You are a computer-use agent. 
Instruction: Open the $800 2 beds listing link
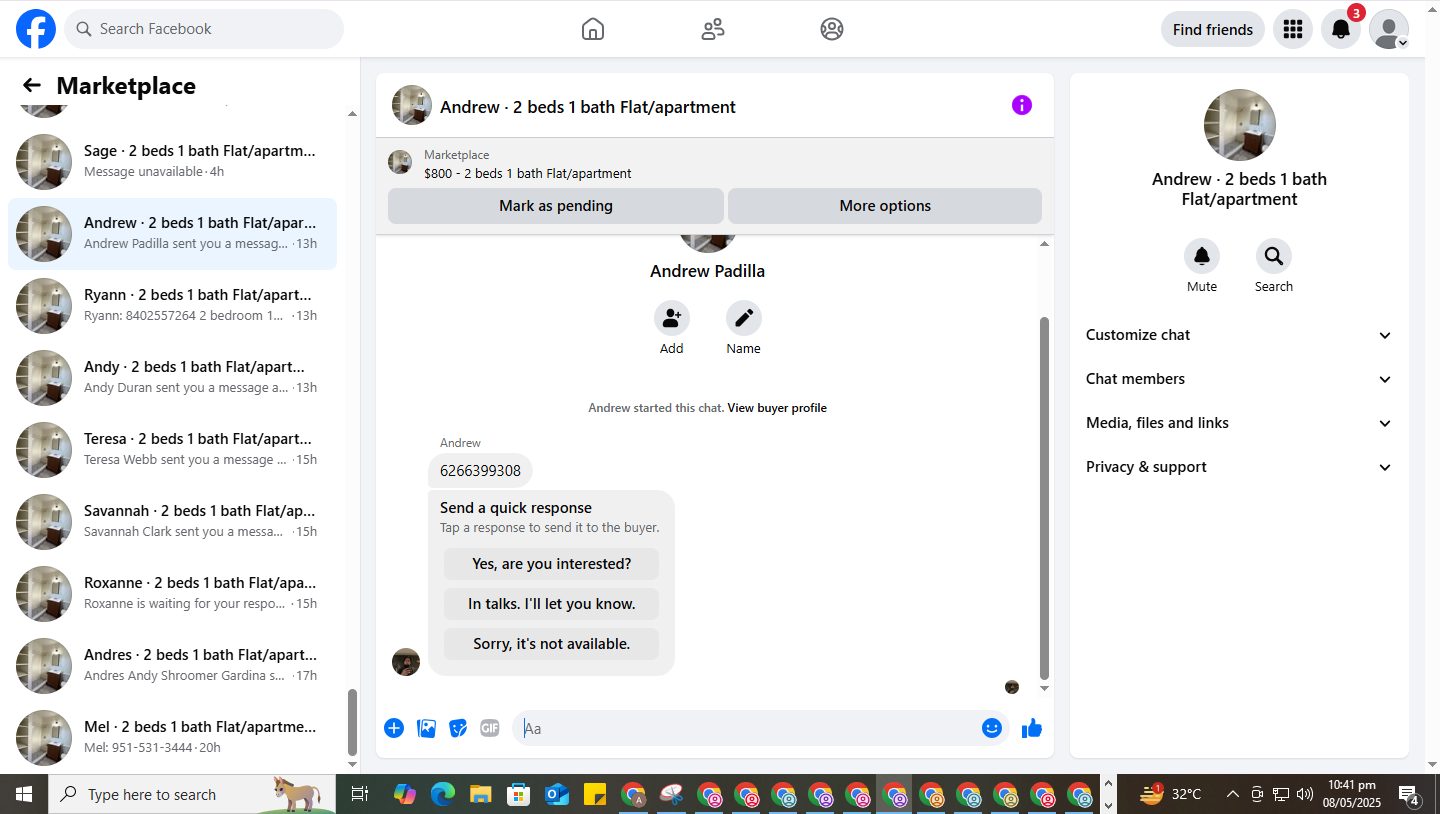click(528, 174)
